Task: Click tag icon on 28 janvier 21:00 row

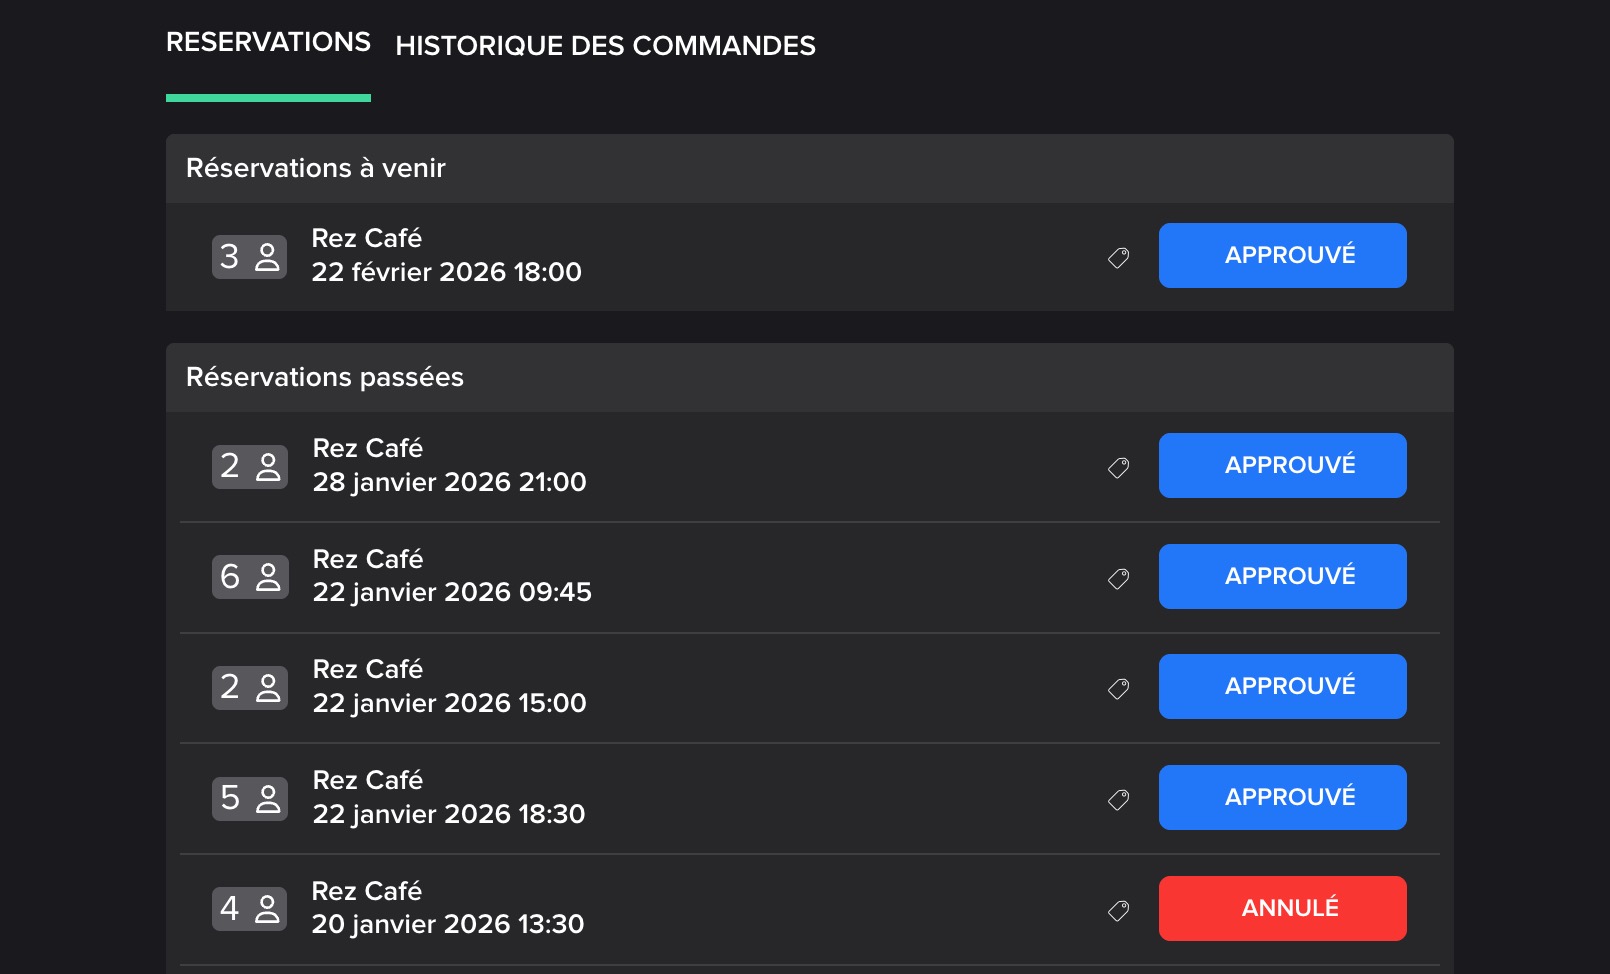Action: tap(1118, 467)
